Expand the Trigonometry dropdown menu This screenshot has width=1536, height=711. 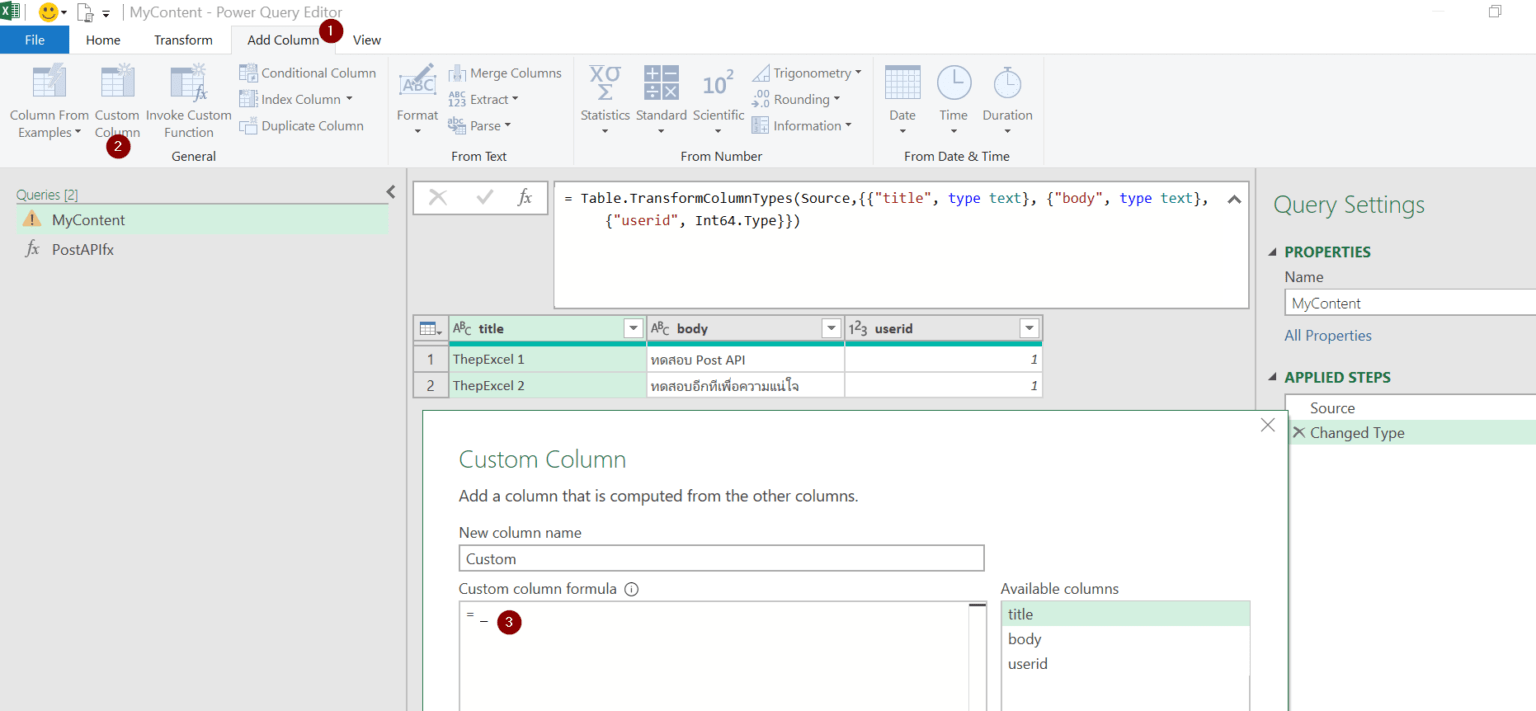tap(858, 73)
